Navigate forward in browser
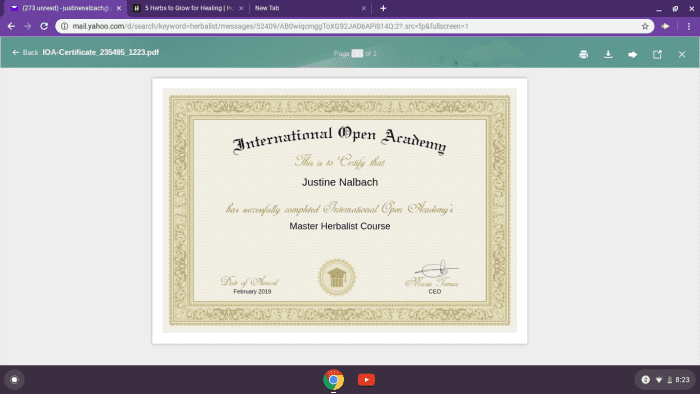The width and height of the screenshot is (700, 394). point(28,26)
